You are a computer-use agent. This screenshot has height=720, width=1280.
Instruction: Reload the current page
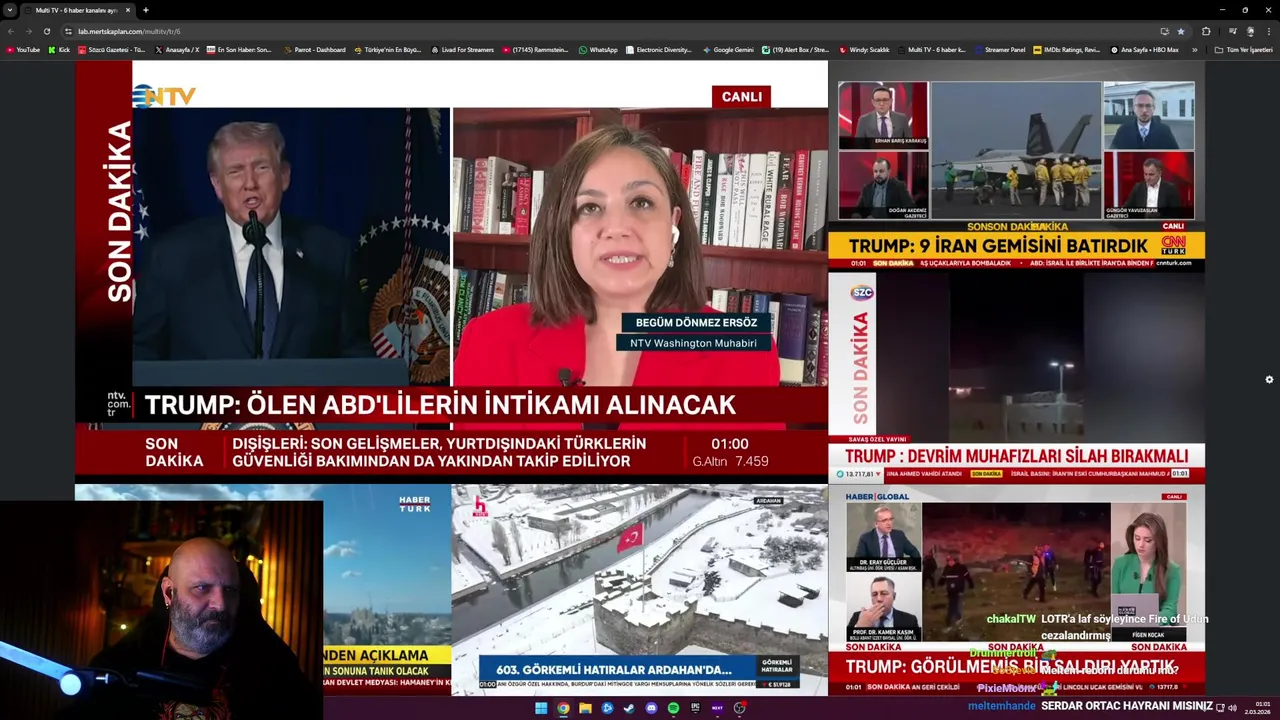pos(46,31)
